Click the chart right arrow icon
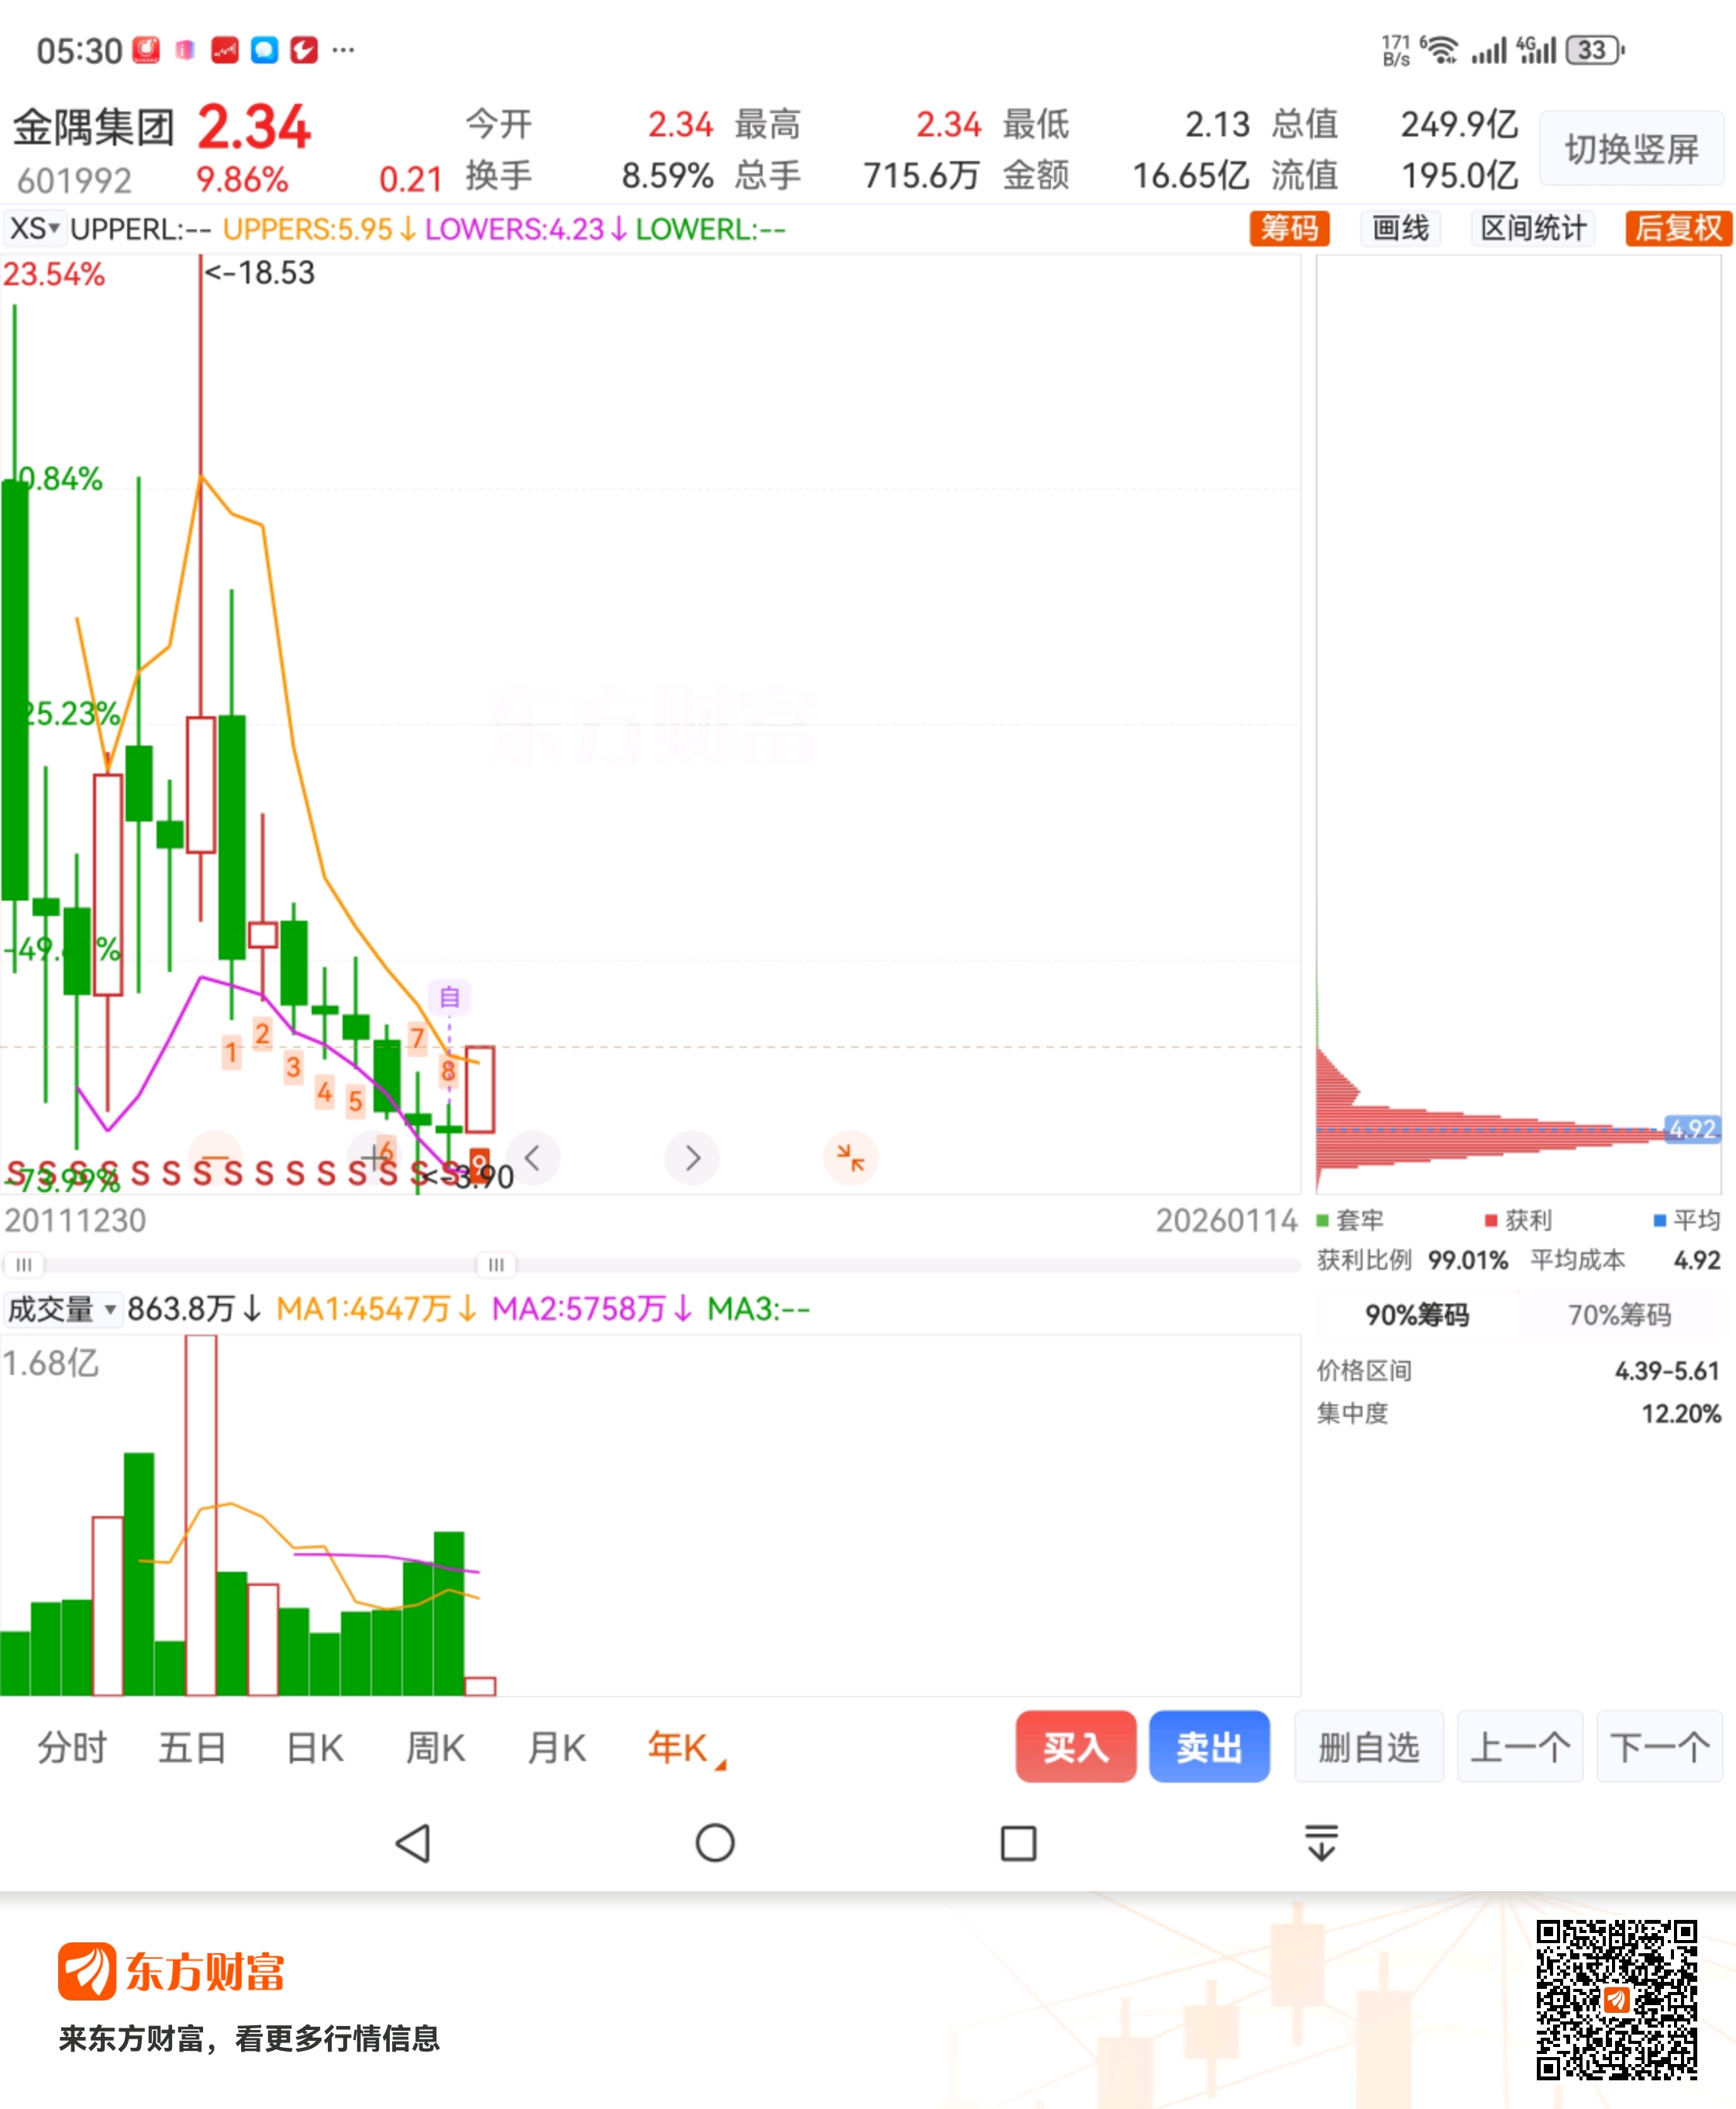1736x2109 pixels. (x=692, y=1158)
